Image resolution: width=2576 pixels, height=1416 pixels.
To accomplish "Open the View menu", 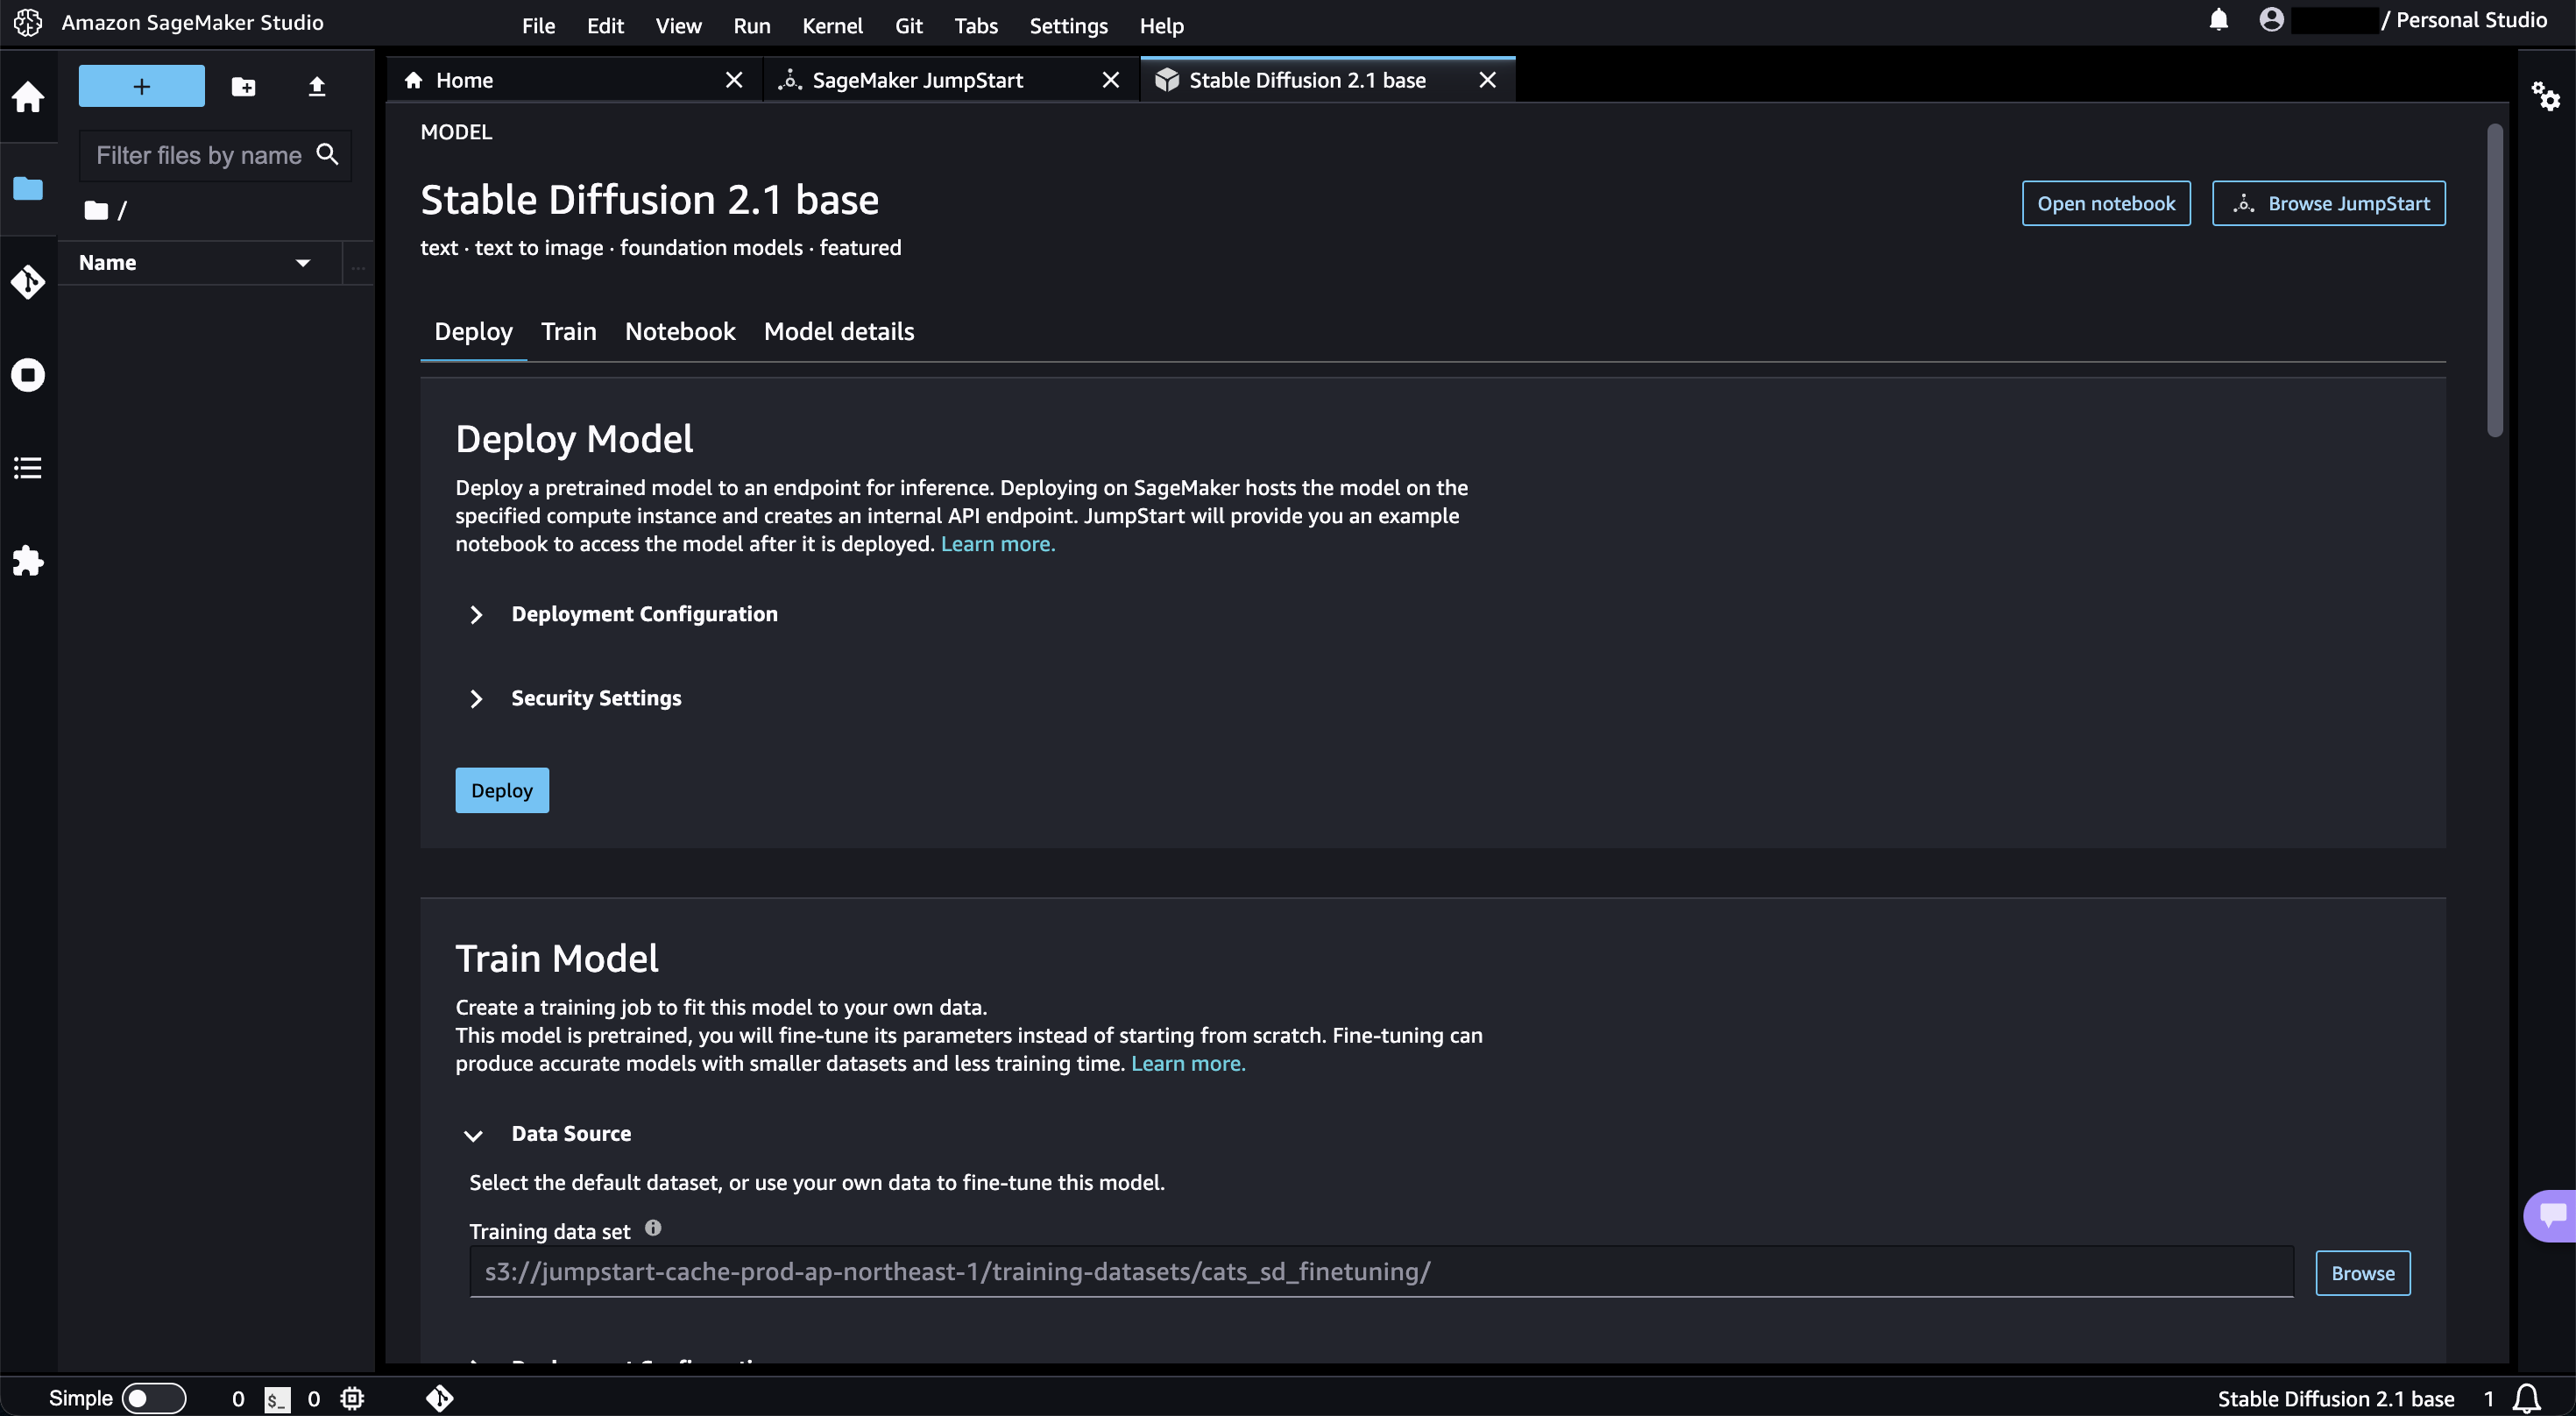I will pyautogui.click(x=678, y=25).
